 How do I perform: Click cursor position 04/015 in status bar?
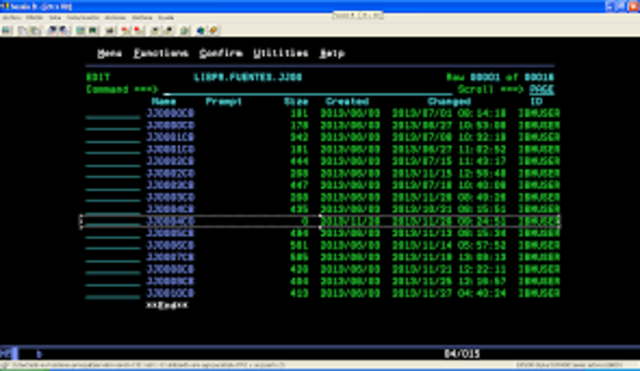click(462, 354)
